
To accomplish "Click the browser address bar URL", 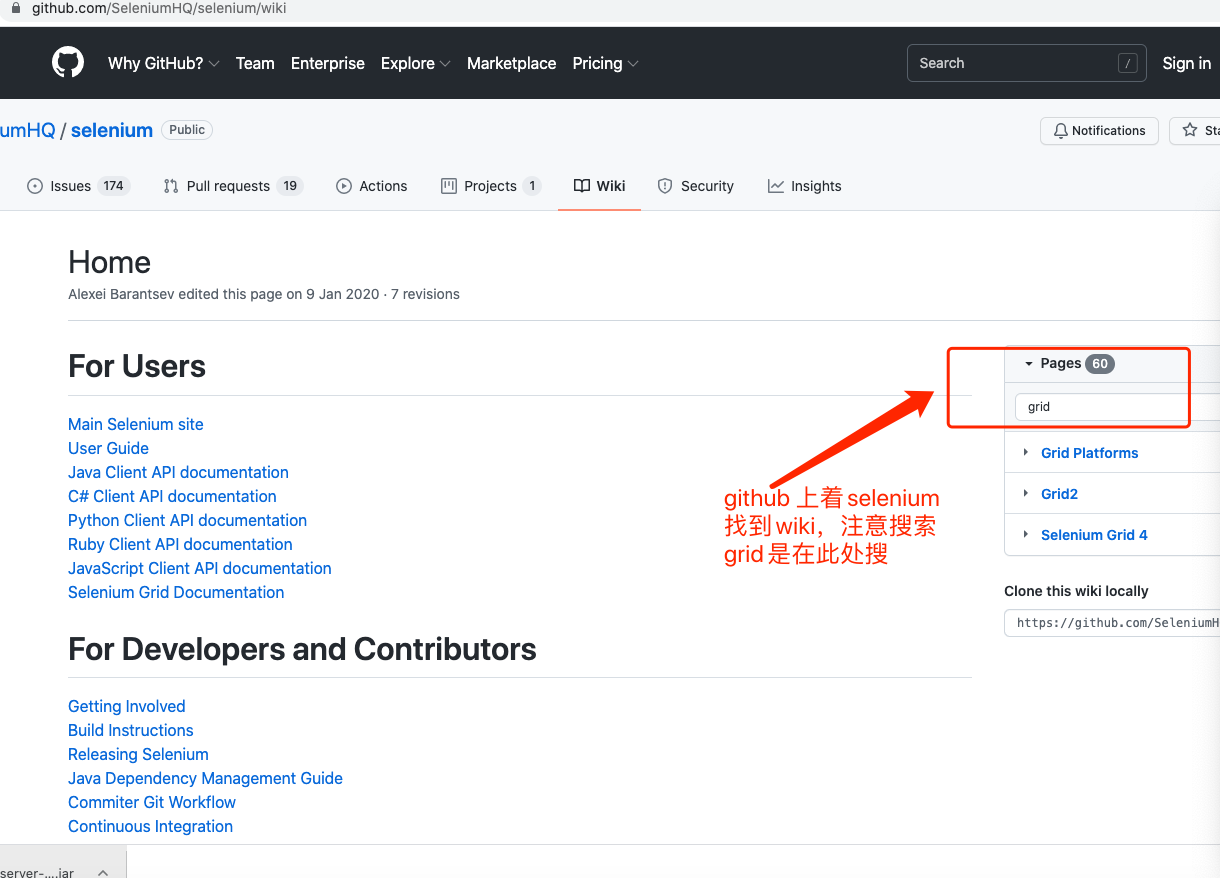I will point(160,9).
